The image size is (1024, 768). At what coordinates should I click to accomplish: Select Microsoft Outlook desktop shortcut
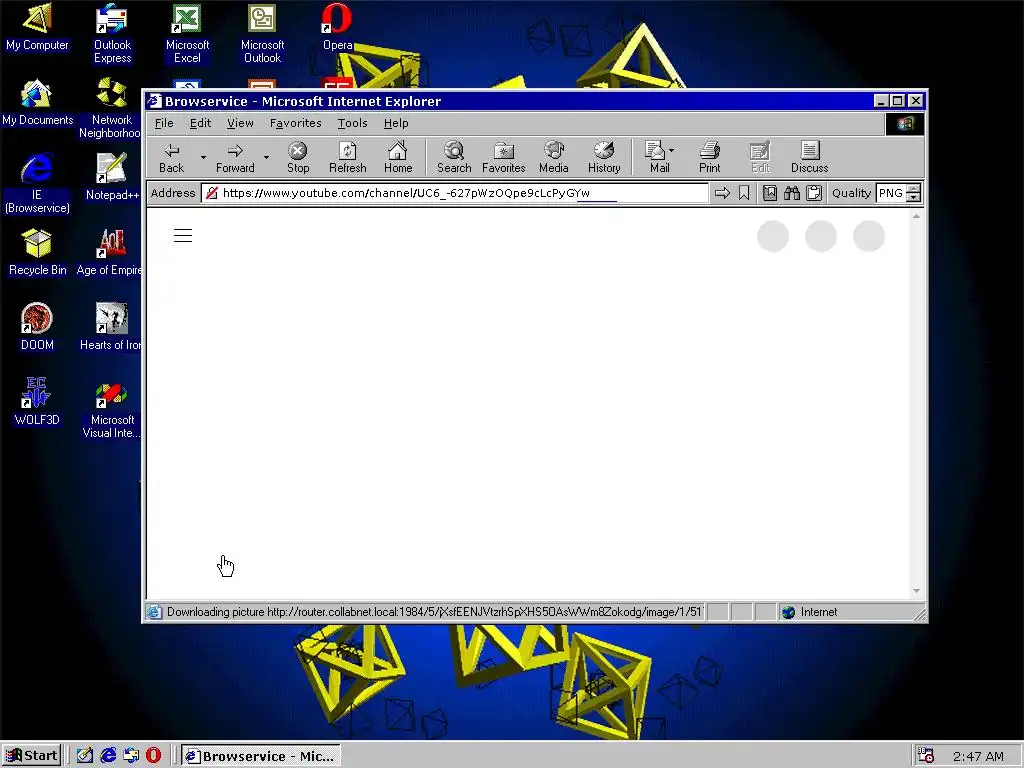[263, 34]
